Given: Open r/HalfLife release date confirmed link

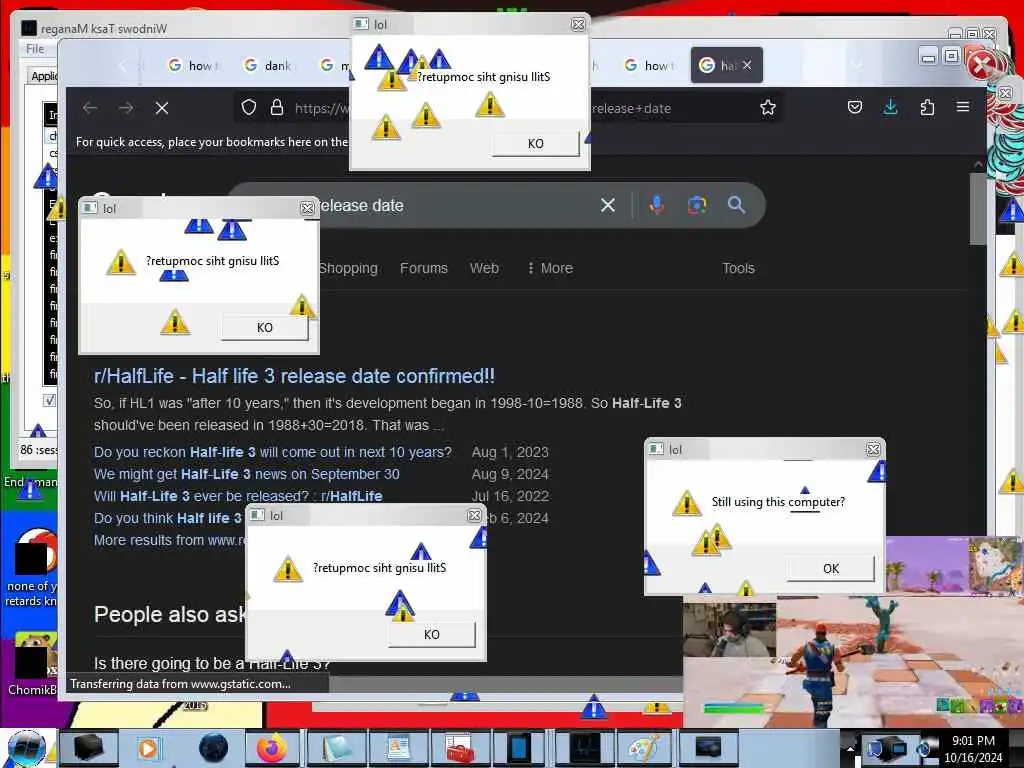Looking at the screenshot, I should point(295,376).
